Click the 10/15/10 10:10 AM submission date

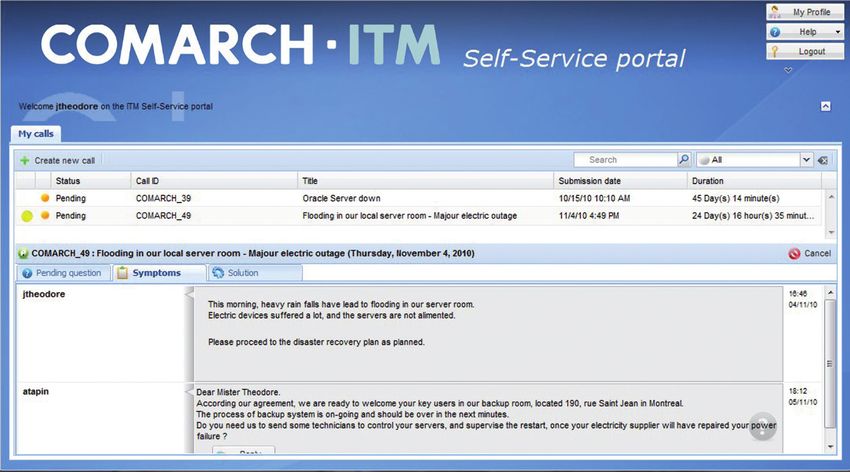tap(594, 198)
